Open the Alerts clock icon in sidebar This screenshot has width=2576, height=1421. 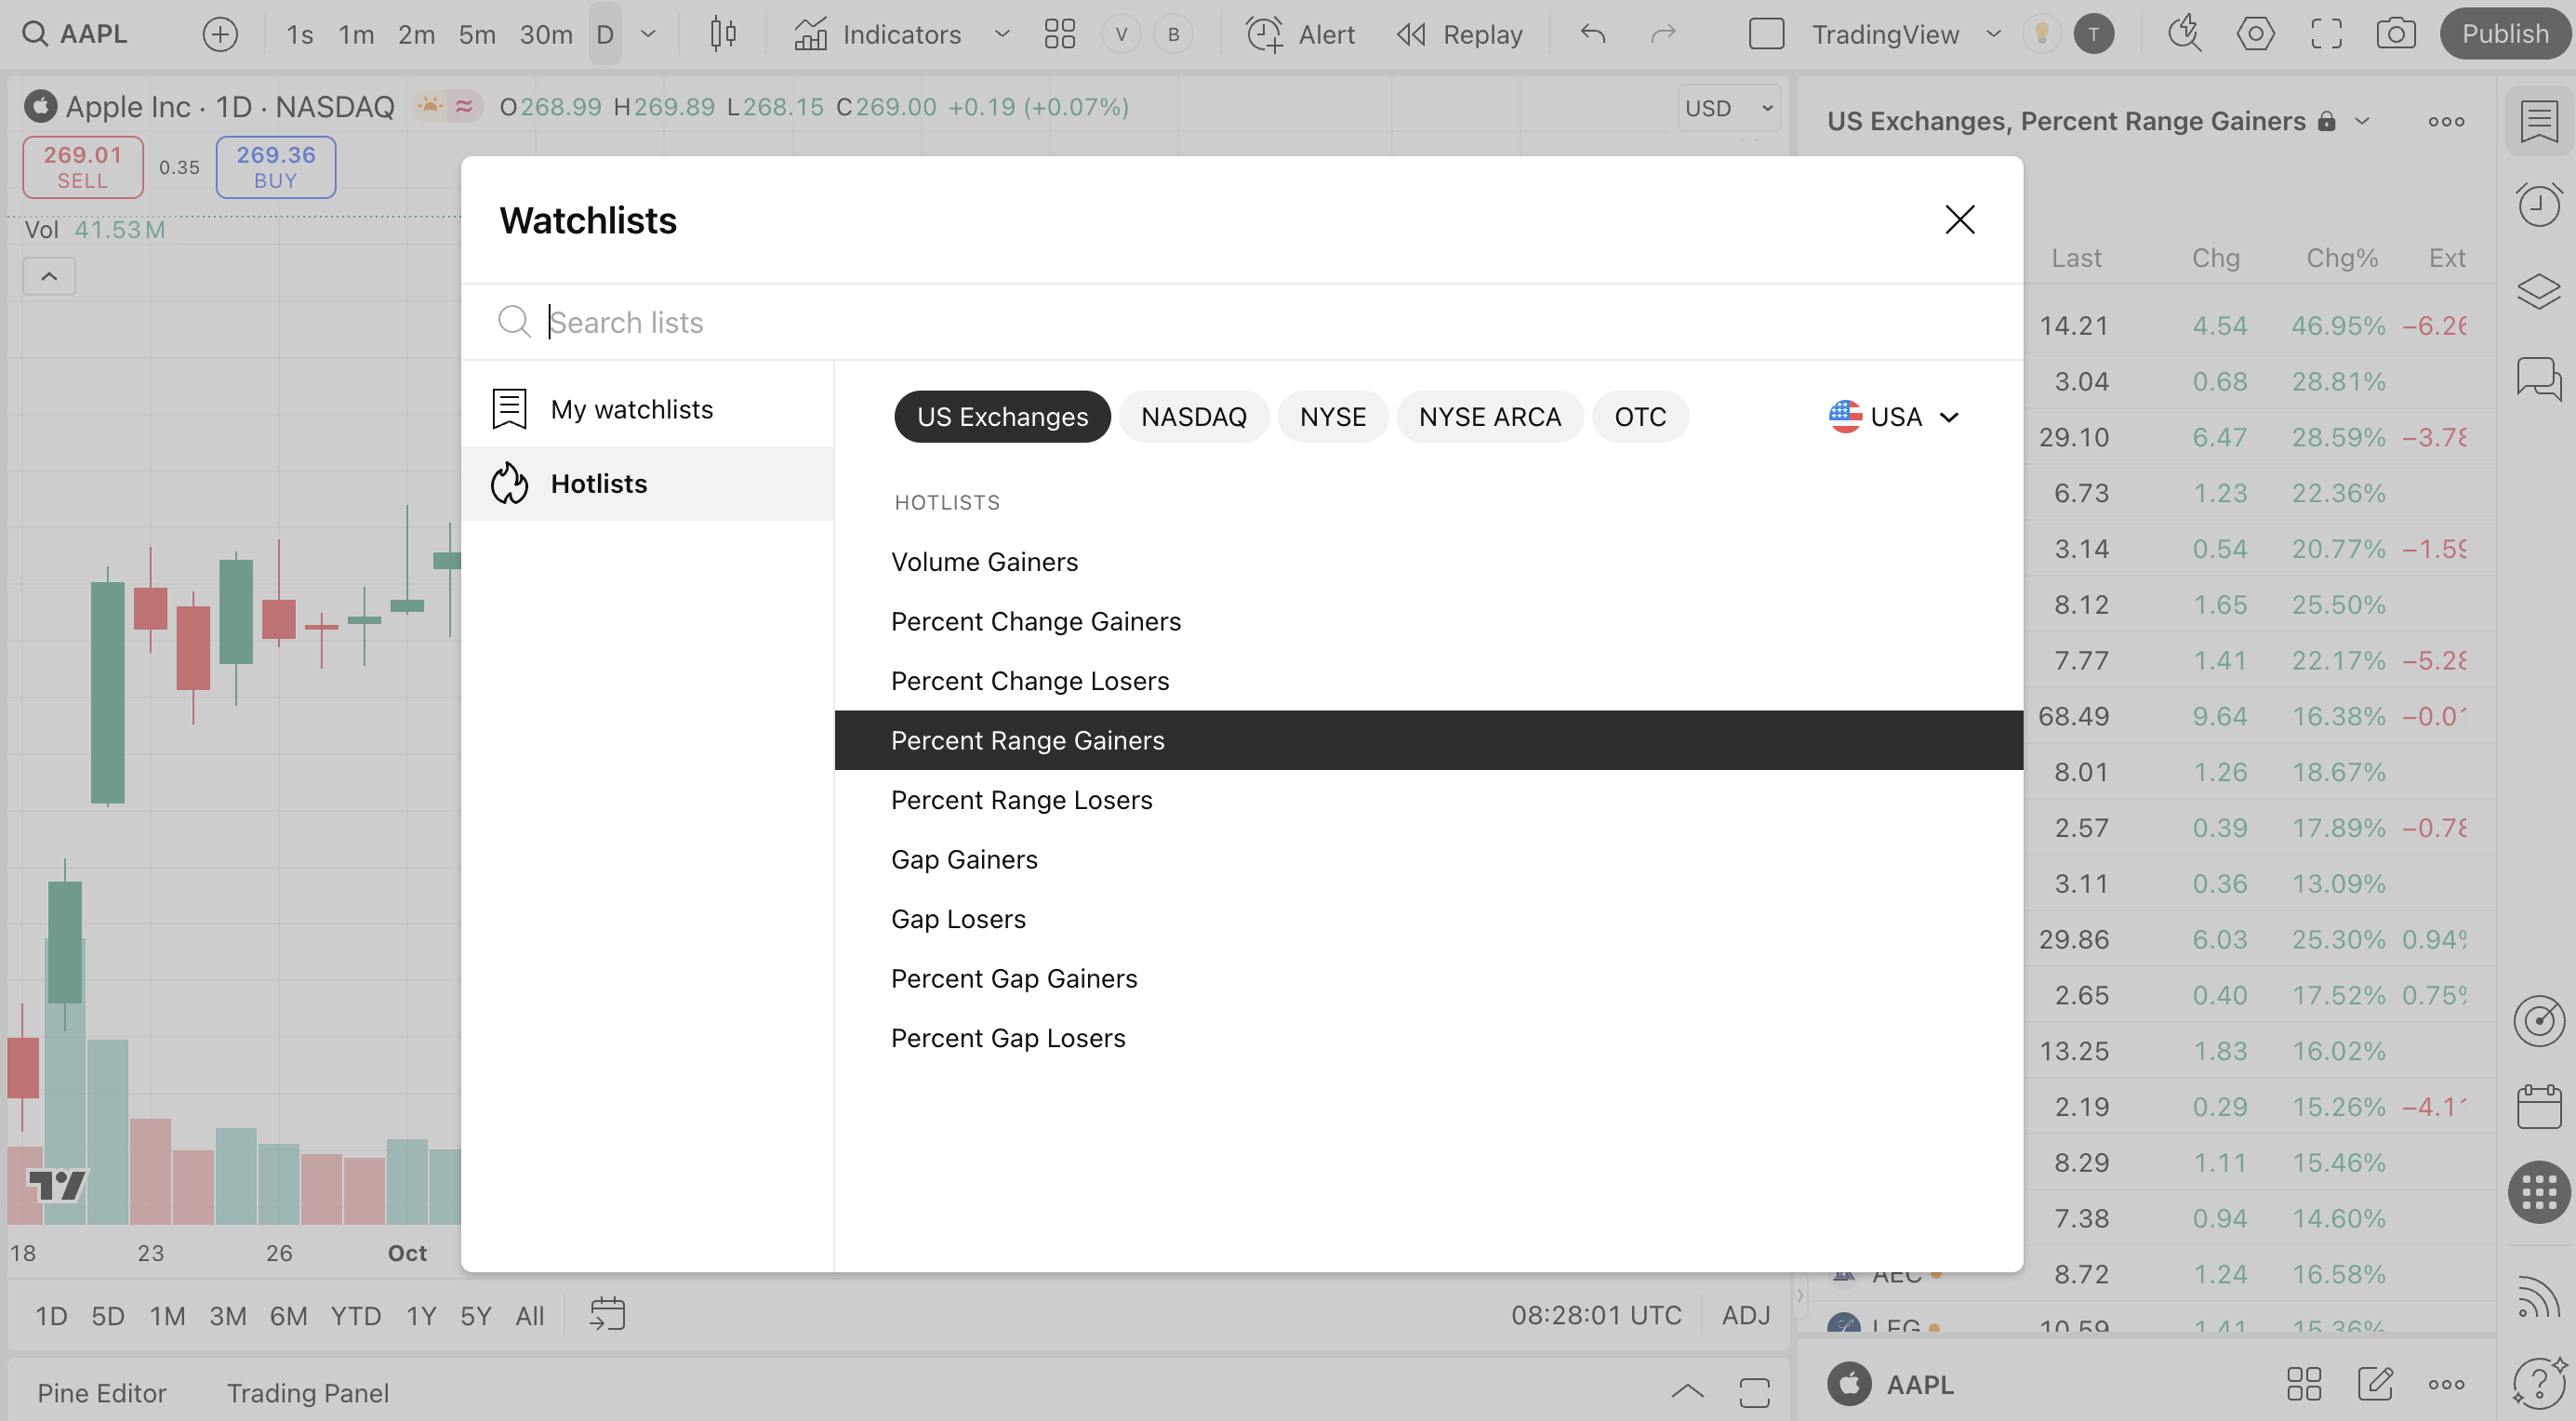pos(2538,205)
